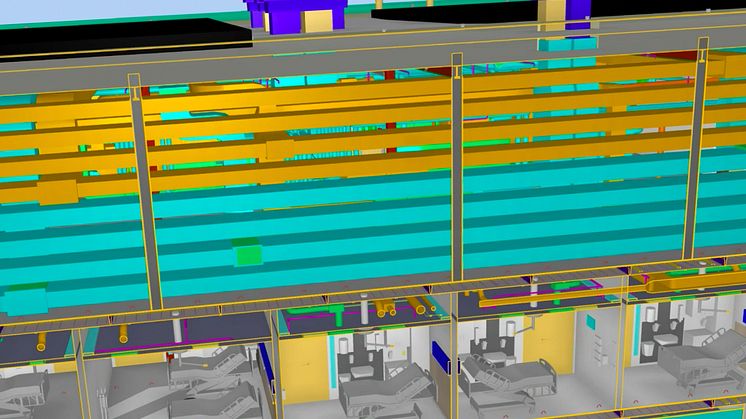This screenshot has height=419, width=746.
Task: Select the hospital bed in the center room
Action: point(385,385)
